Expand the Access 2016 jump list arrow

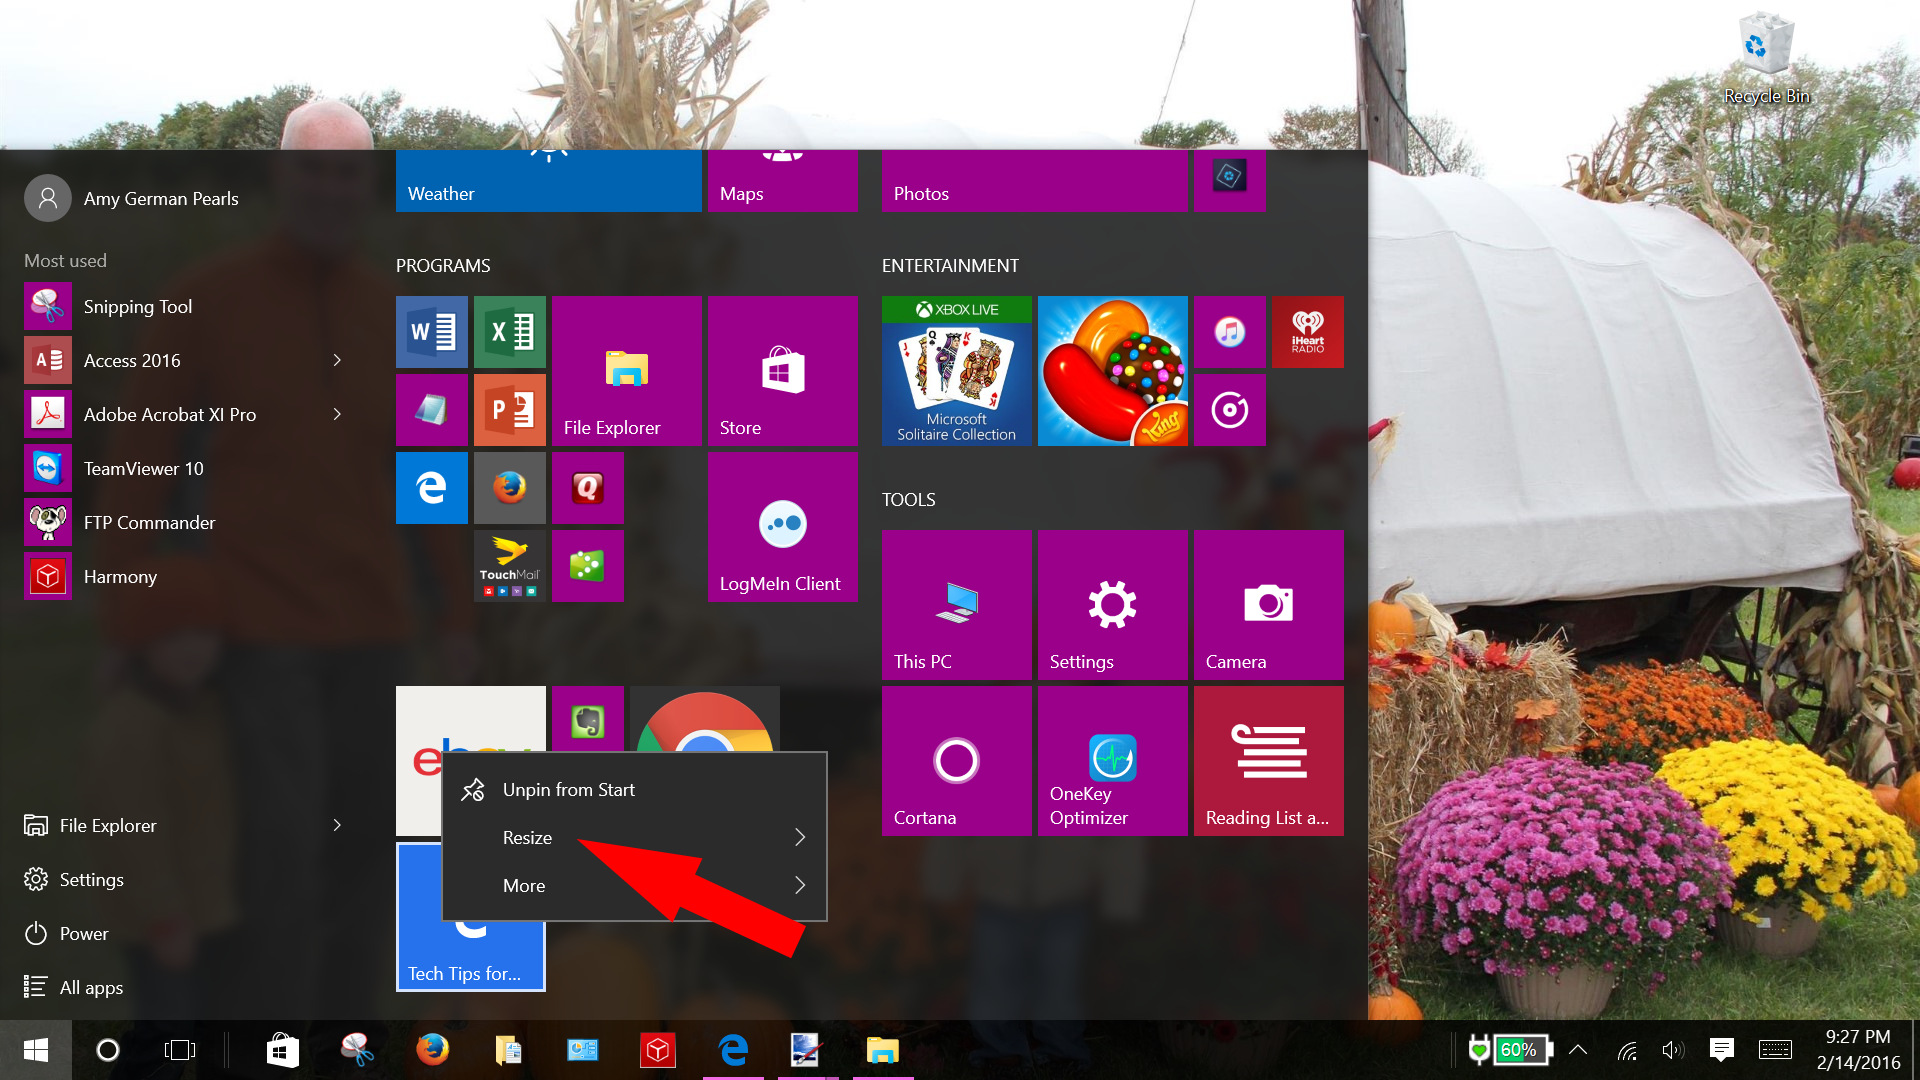pos(337,360)
